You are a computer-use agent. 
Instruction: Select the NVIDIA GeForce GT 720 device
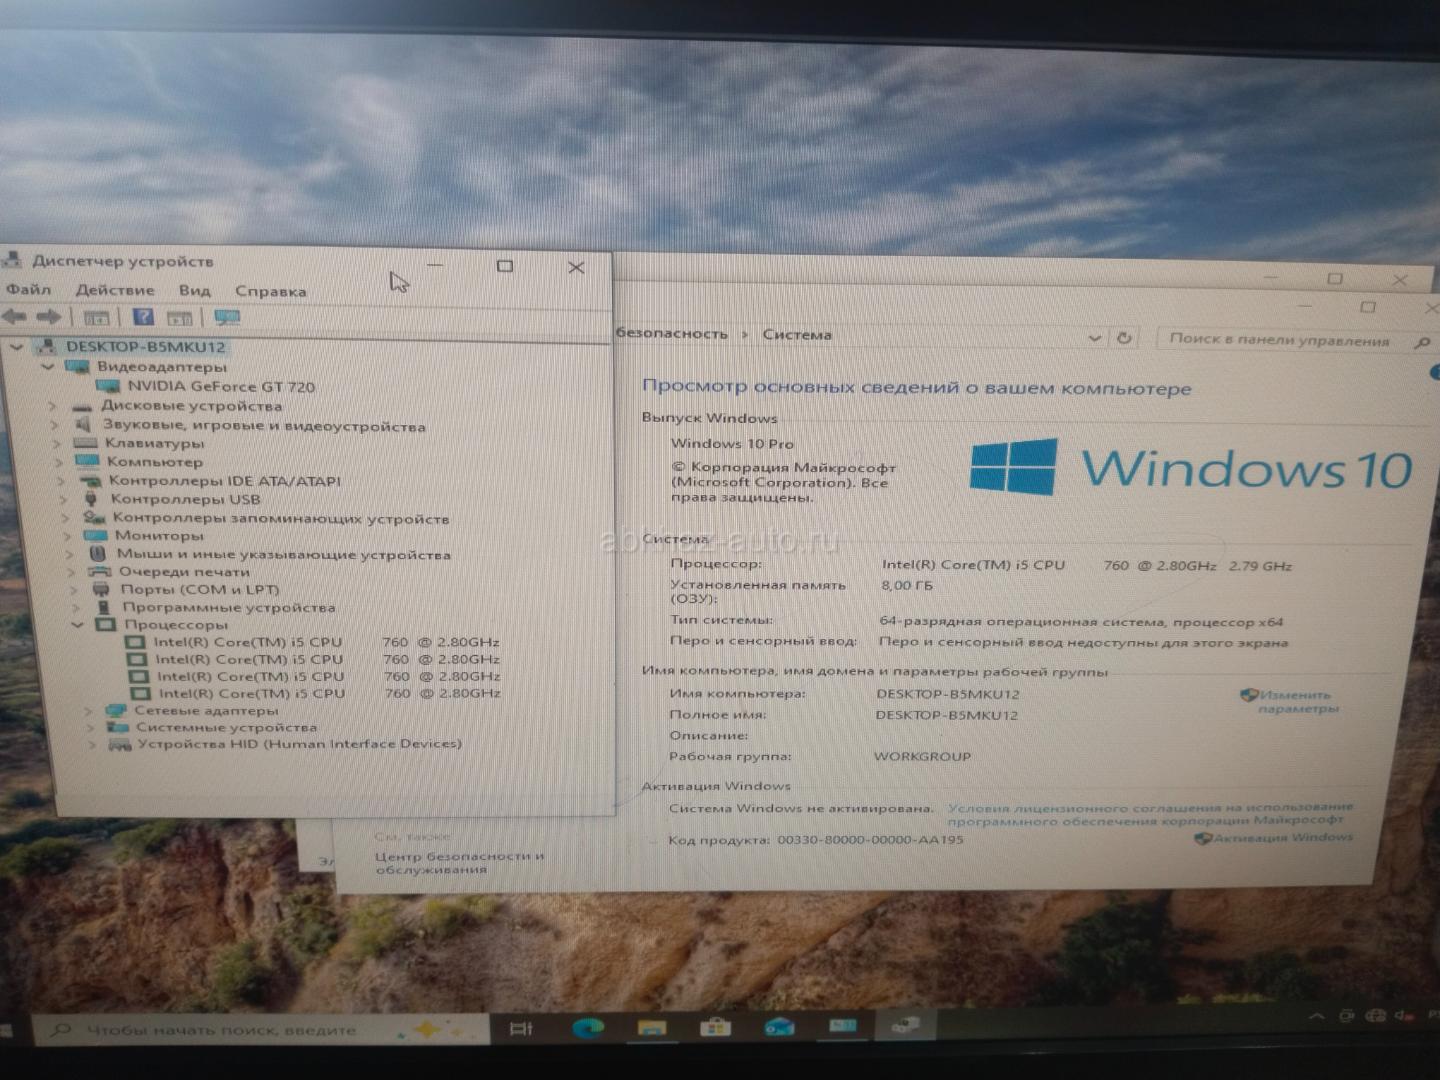pyautogui.click(x=220, y=386)
